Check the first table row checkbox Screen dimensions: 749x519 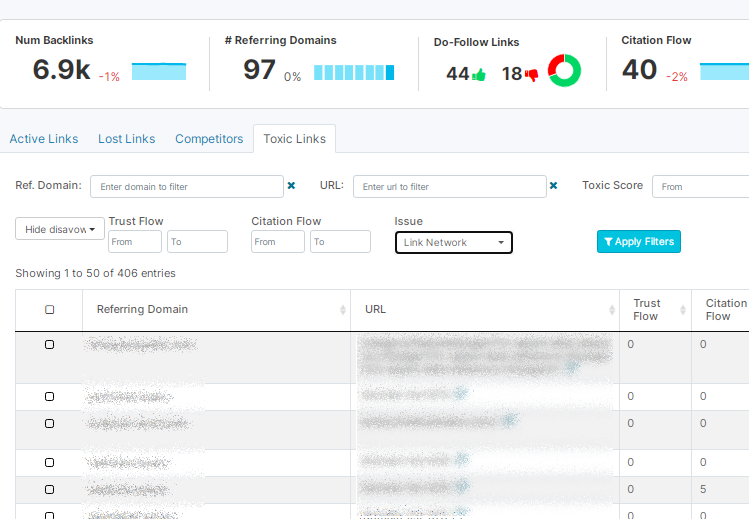50,345
